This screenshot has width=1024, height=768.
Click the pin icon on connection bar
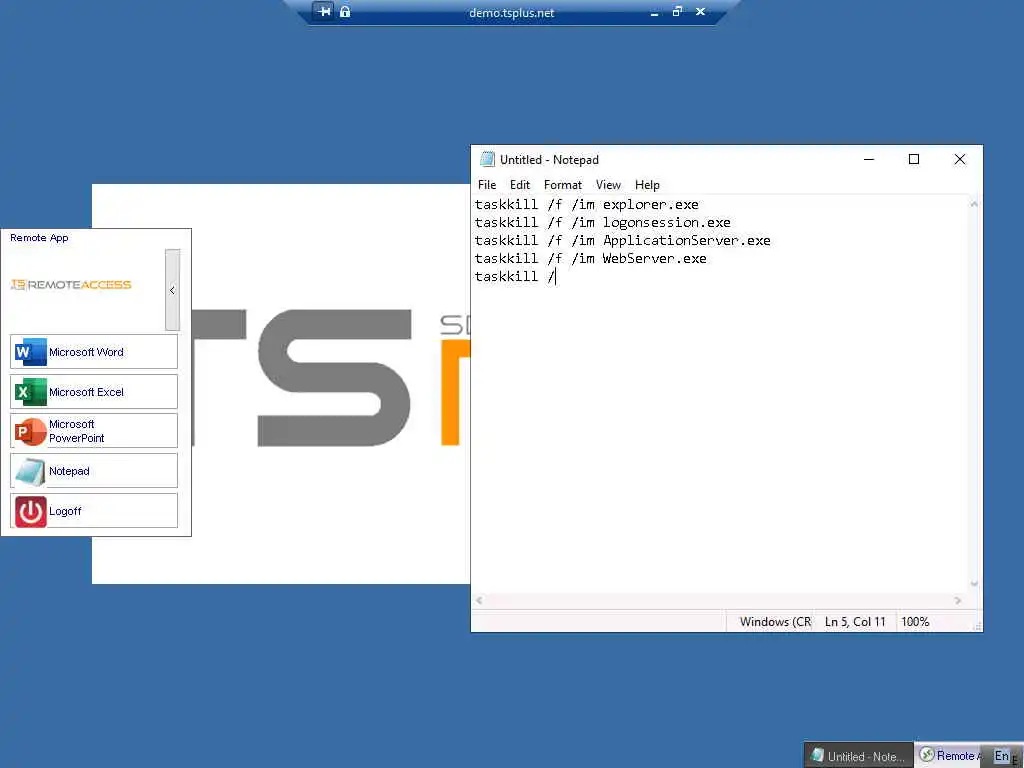324,11
